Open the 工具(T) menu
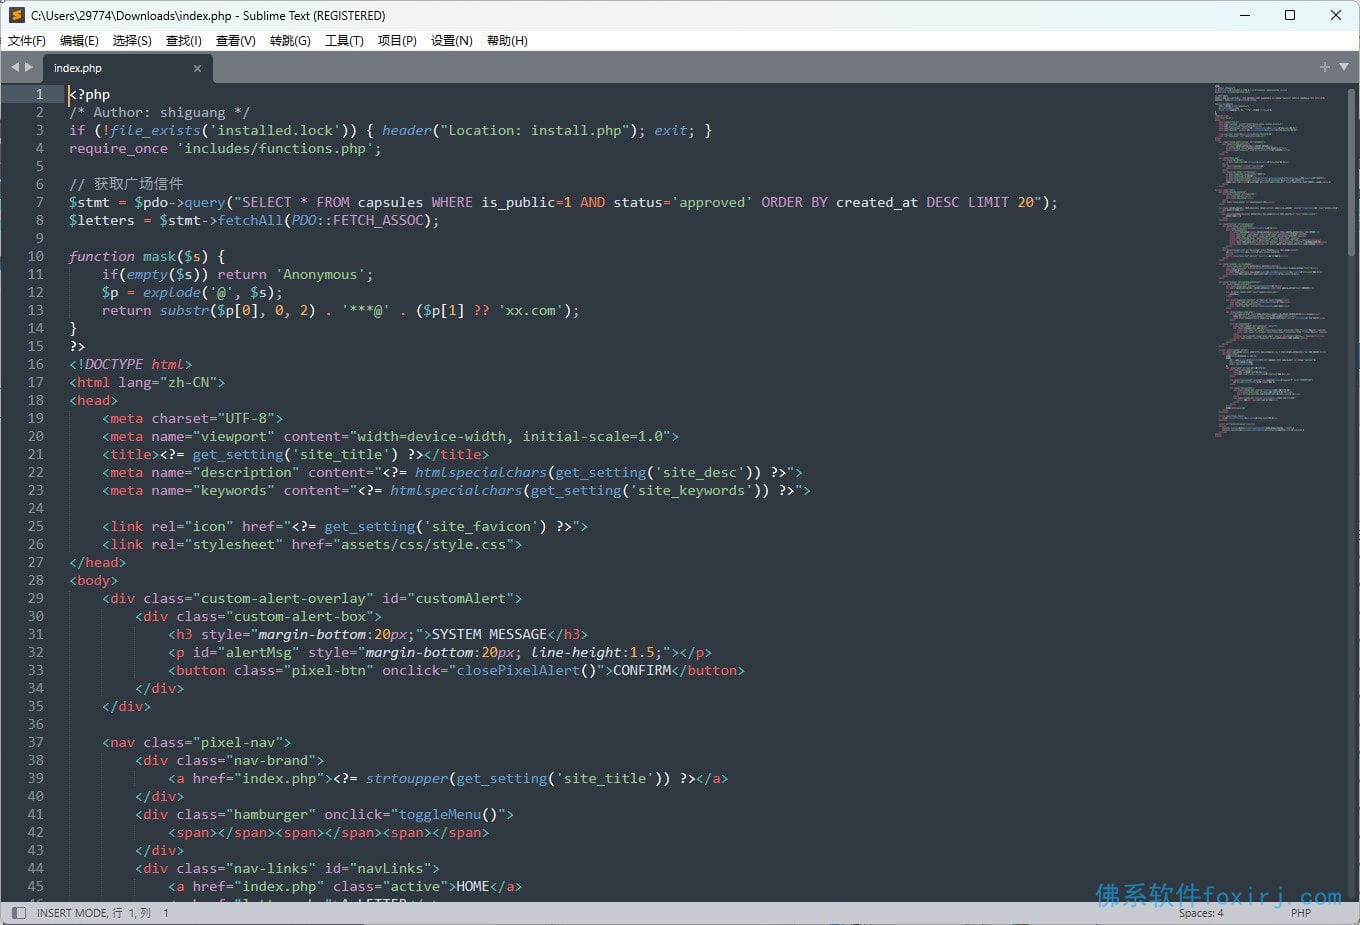 pos(344,41)
